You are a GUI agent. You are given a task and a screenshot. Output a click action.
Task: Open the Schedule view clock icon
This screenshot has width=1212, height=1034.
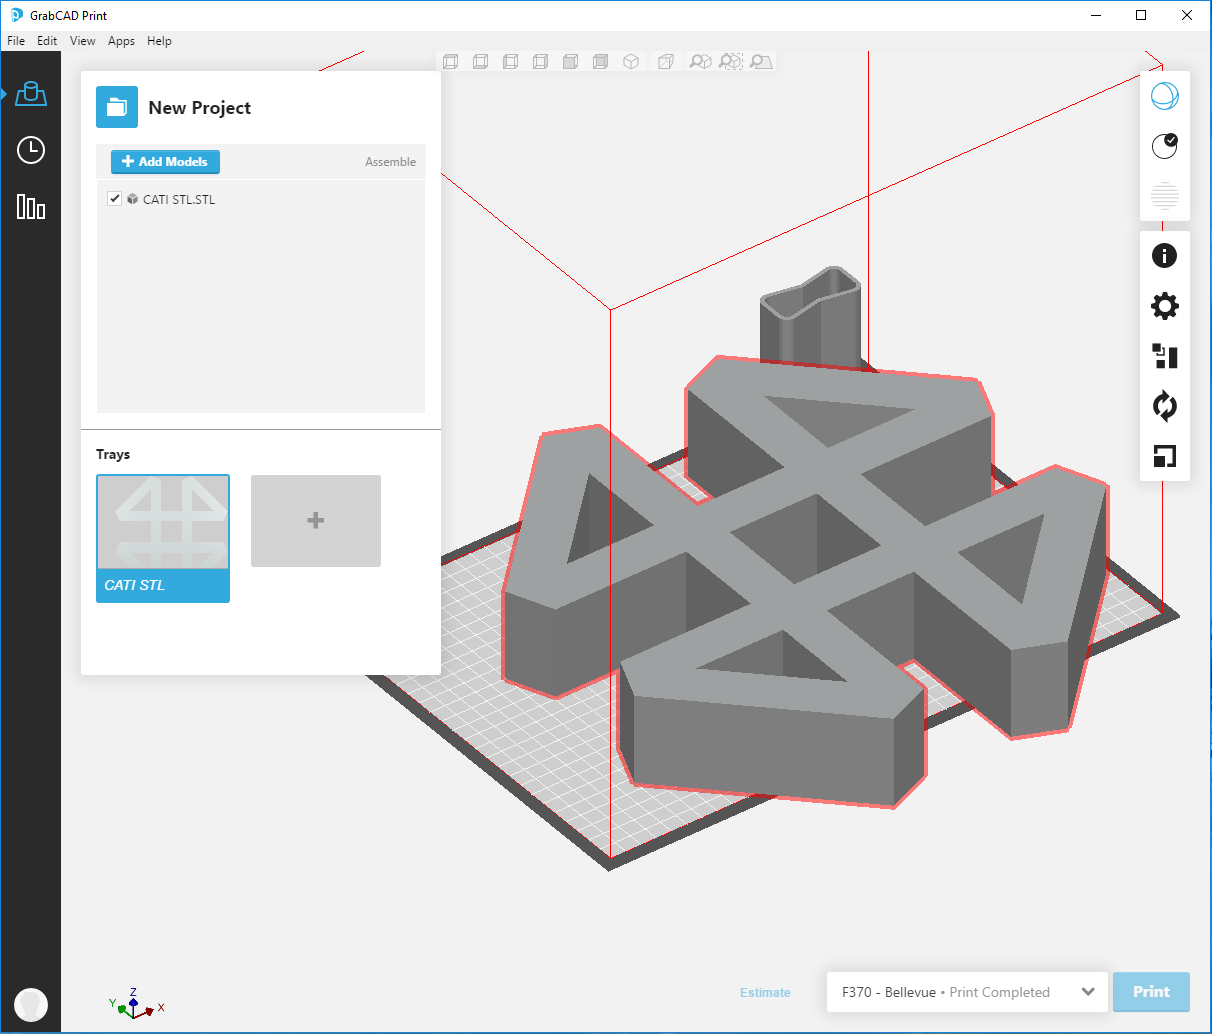pyautogui.click(x=31, y=150)
